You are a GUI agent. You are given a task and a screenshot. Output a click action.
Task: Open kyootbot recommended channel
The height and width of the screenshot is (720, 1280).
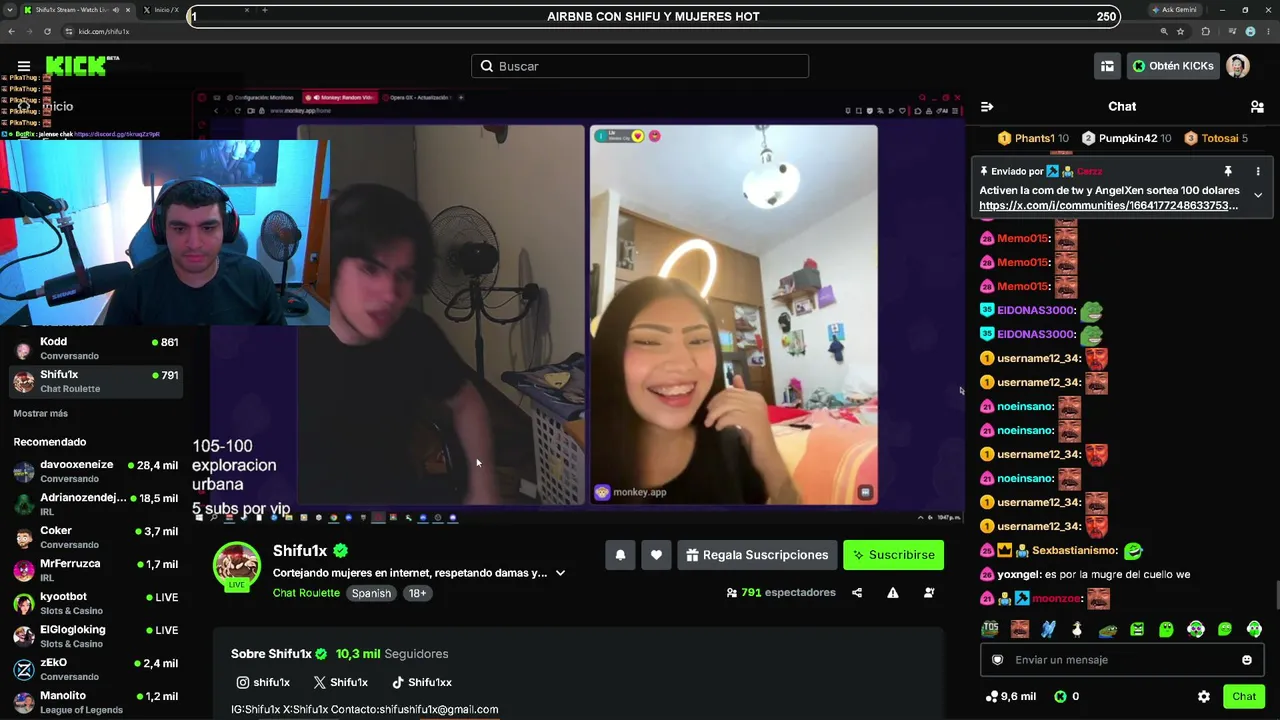(x=96, y=603)
